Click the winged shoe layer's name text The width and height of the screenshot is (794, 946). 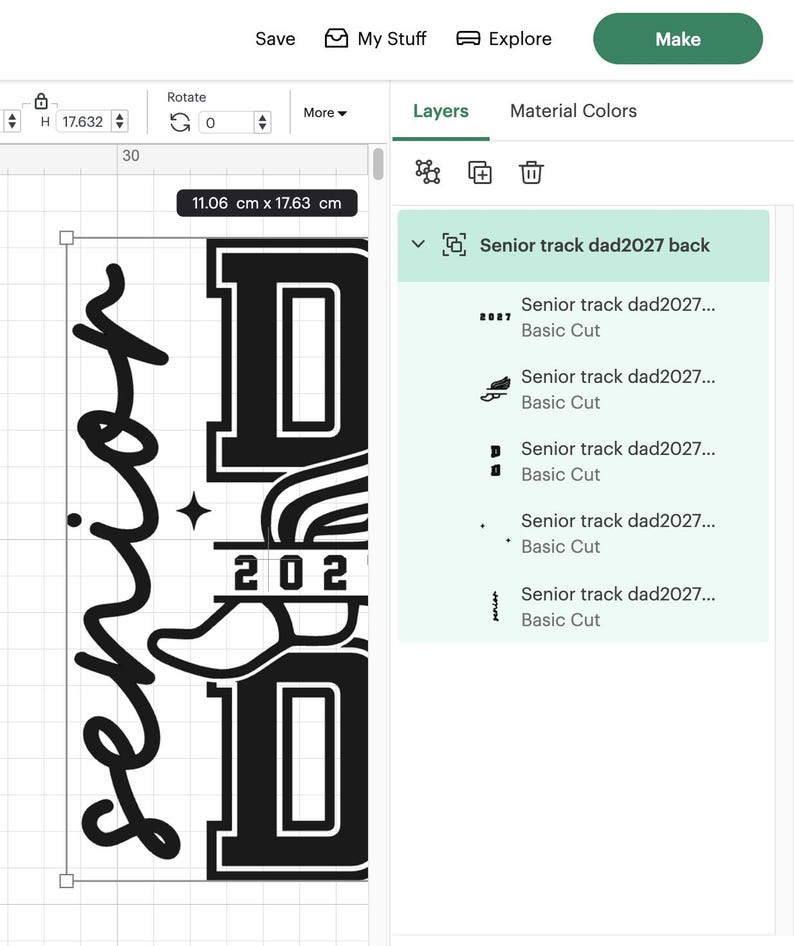(618, 376)
